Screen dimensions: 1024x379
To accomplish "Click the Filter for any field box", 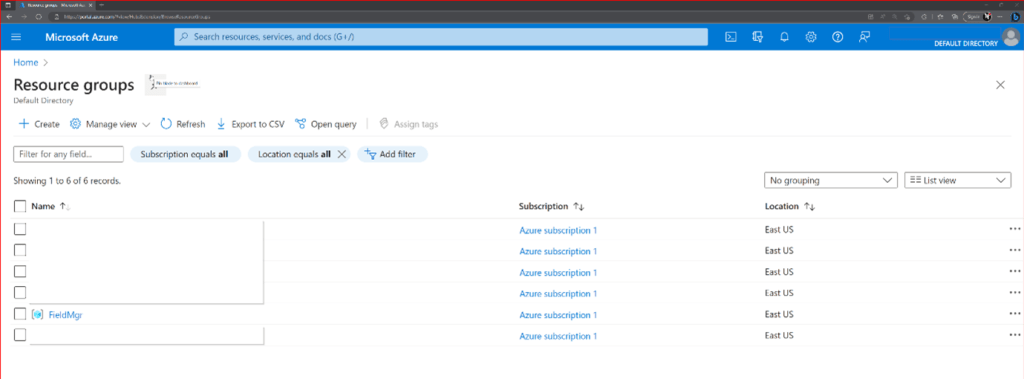I will [x=69, y=154].
